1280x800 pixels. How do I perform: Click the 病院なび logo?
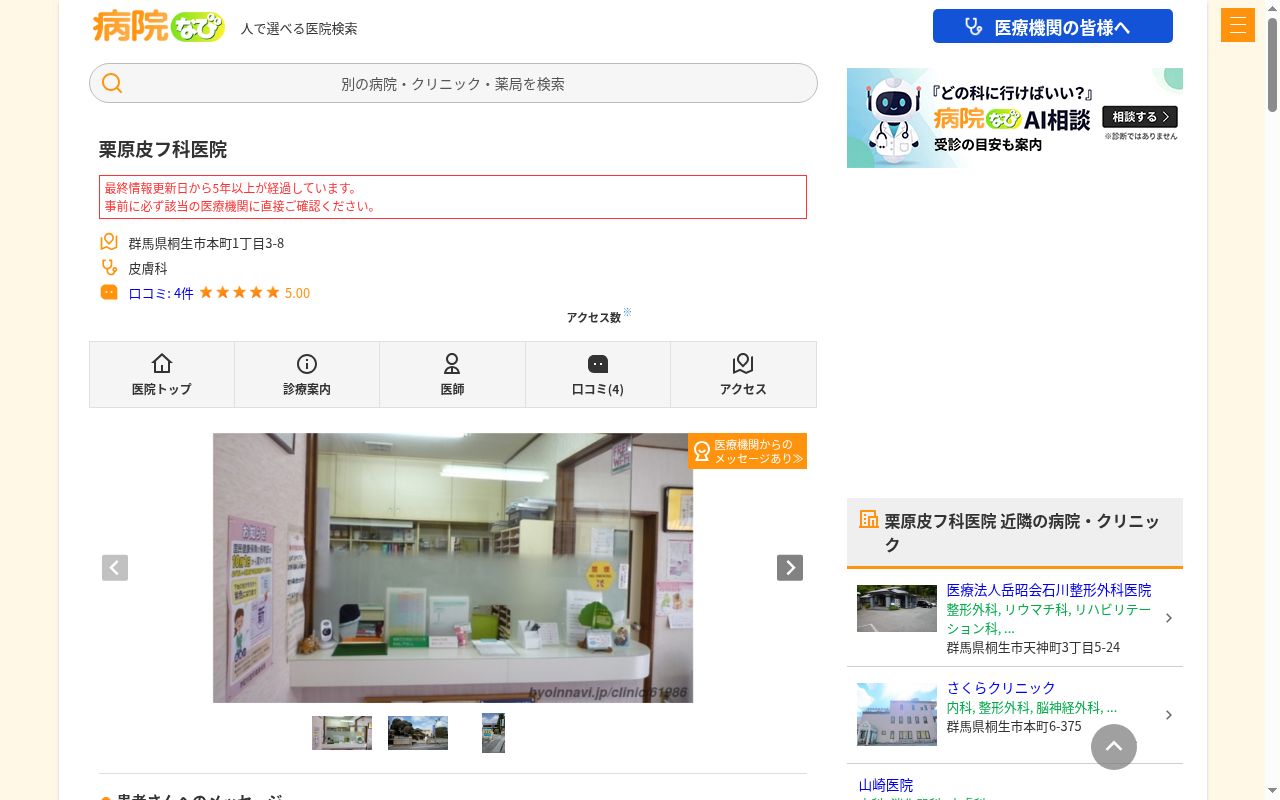158,26
